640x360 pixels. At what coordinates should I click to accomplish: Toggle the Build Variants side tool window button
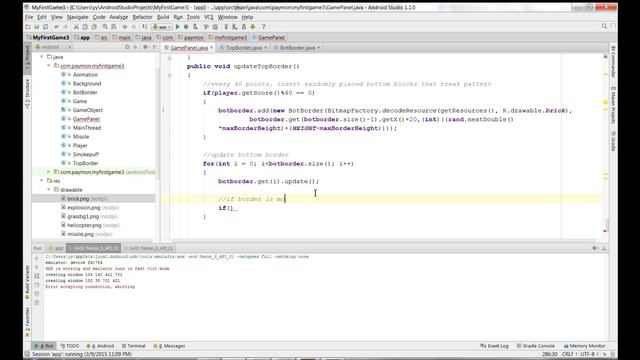point(27,282)
